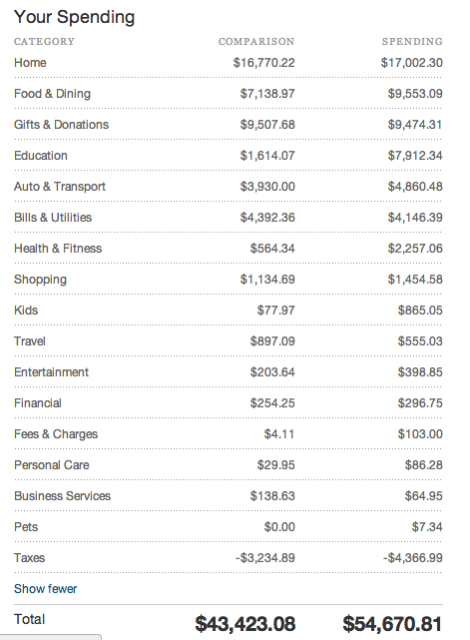Screen dimensions: 470x640
Task: Open Gifts & Donations category
Action: point(62,124)
